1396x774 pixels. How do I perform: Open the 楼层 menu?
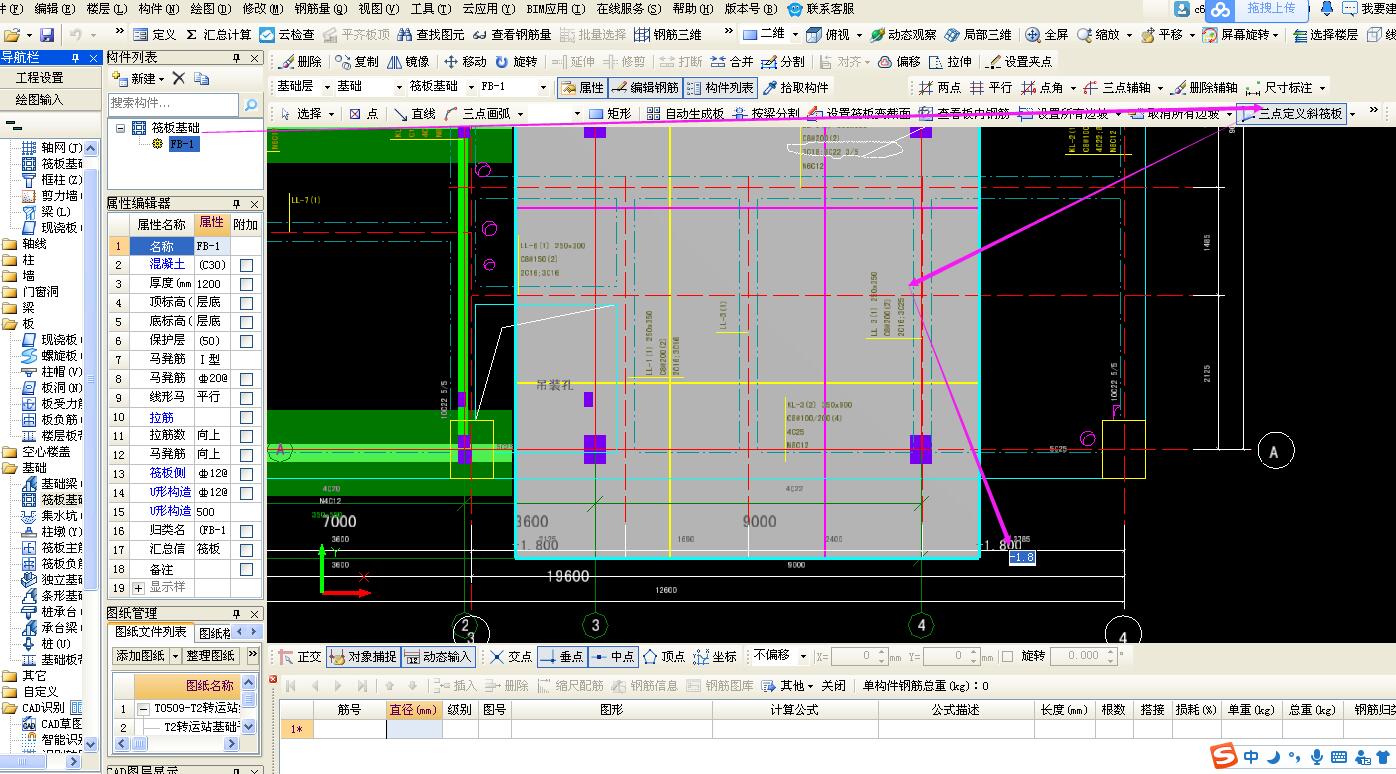click(107, 8)
